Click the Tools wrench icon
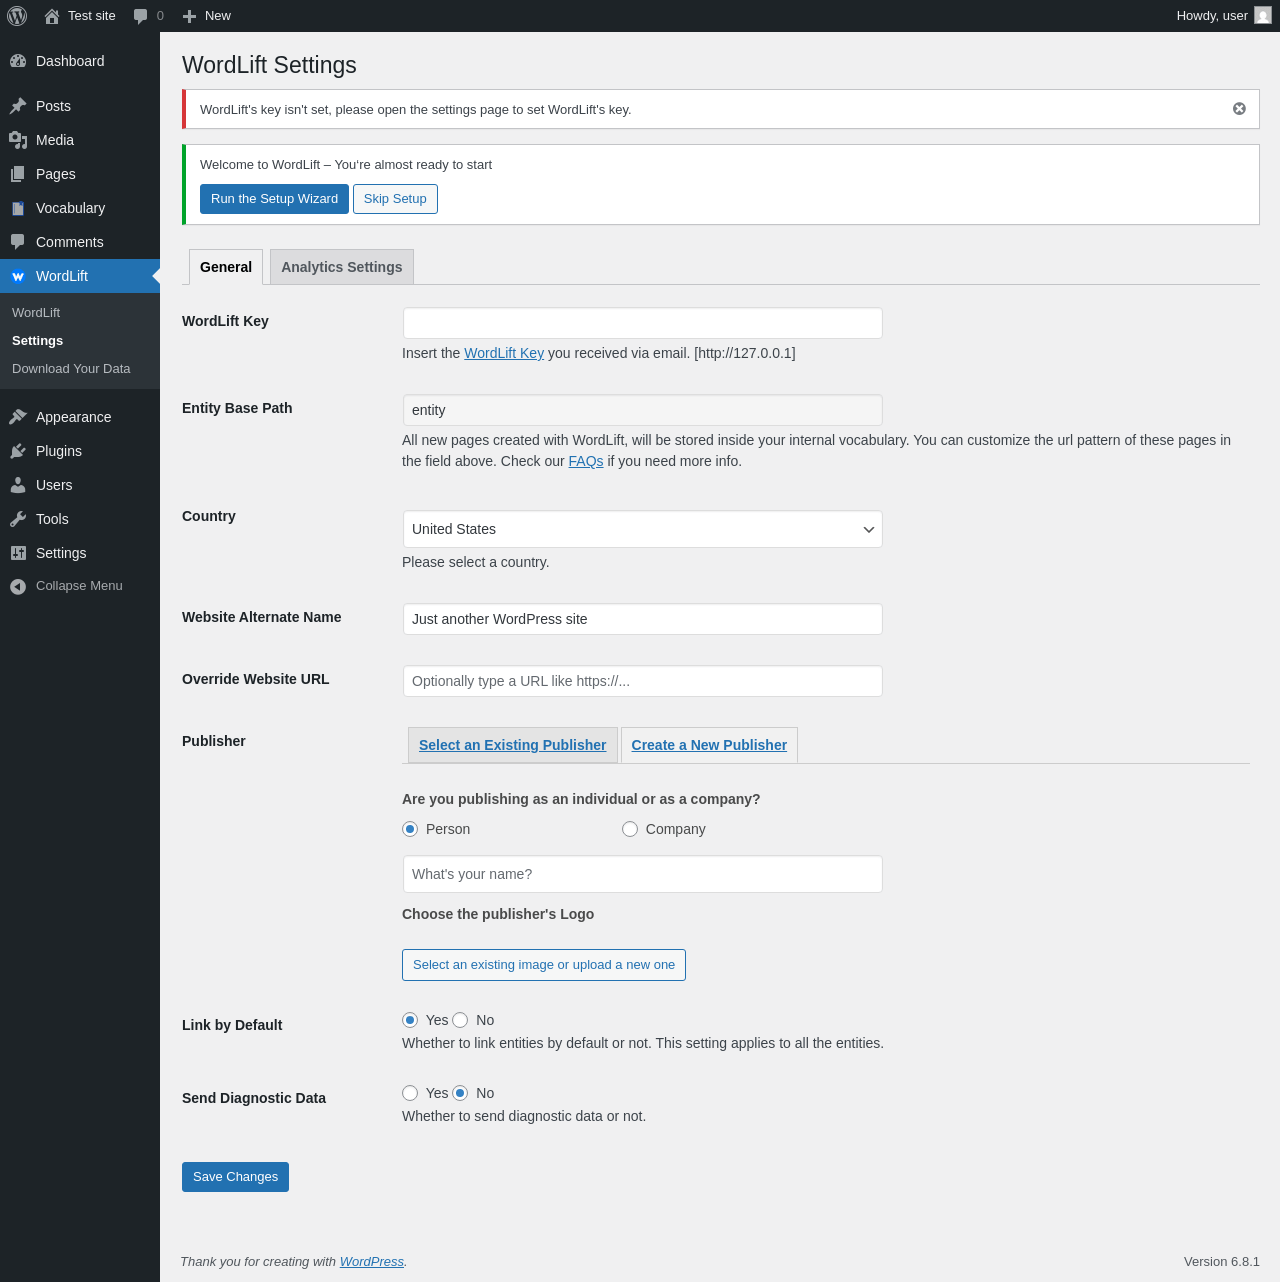 (x=18, y=519)
